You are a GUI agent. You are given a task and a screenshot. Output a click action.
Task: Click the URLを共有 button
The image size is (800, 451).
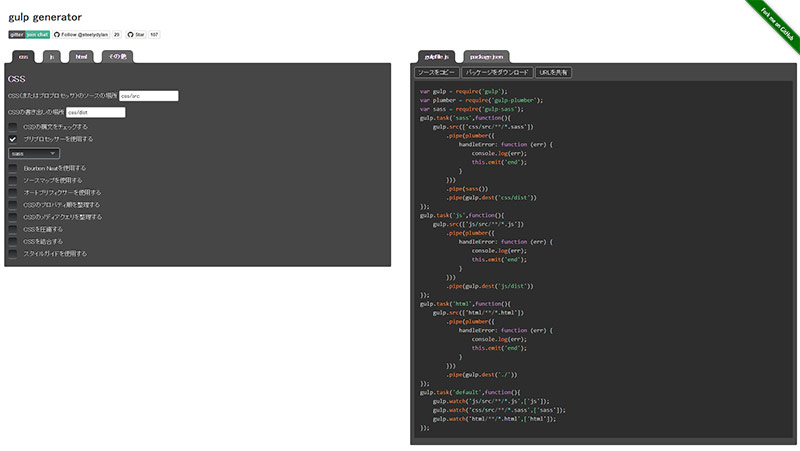pos(554,72)
